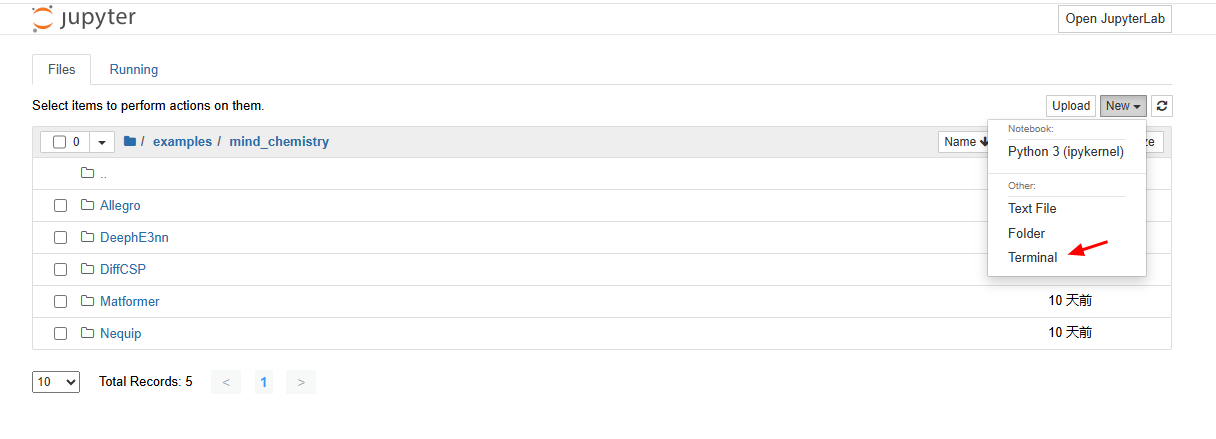Image resolution: width=1216 pixels, height=439 pixels.
Task: Click the Nequip folder icon
Action: [87, 333]
